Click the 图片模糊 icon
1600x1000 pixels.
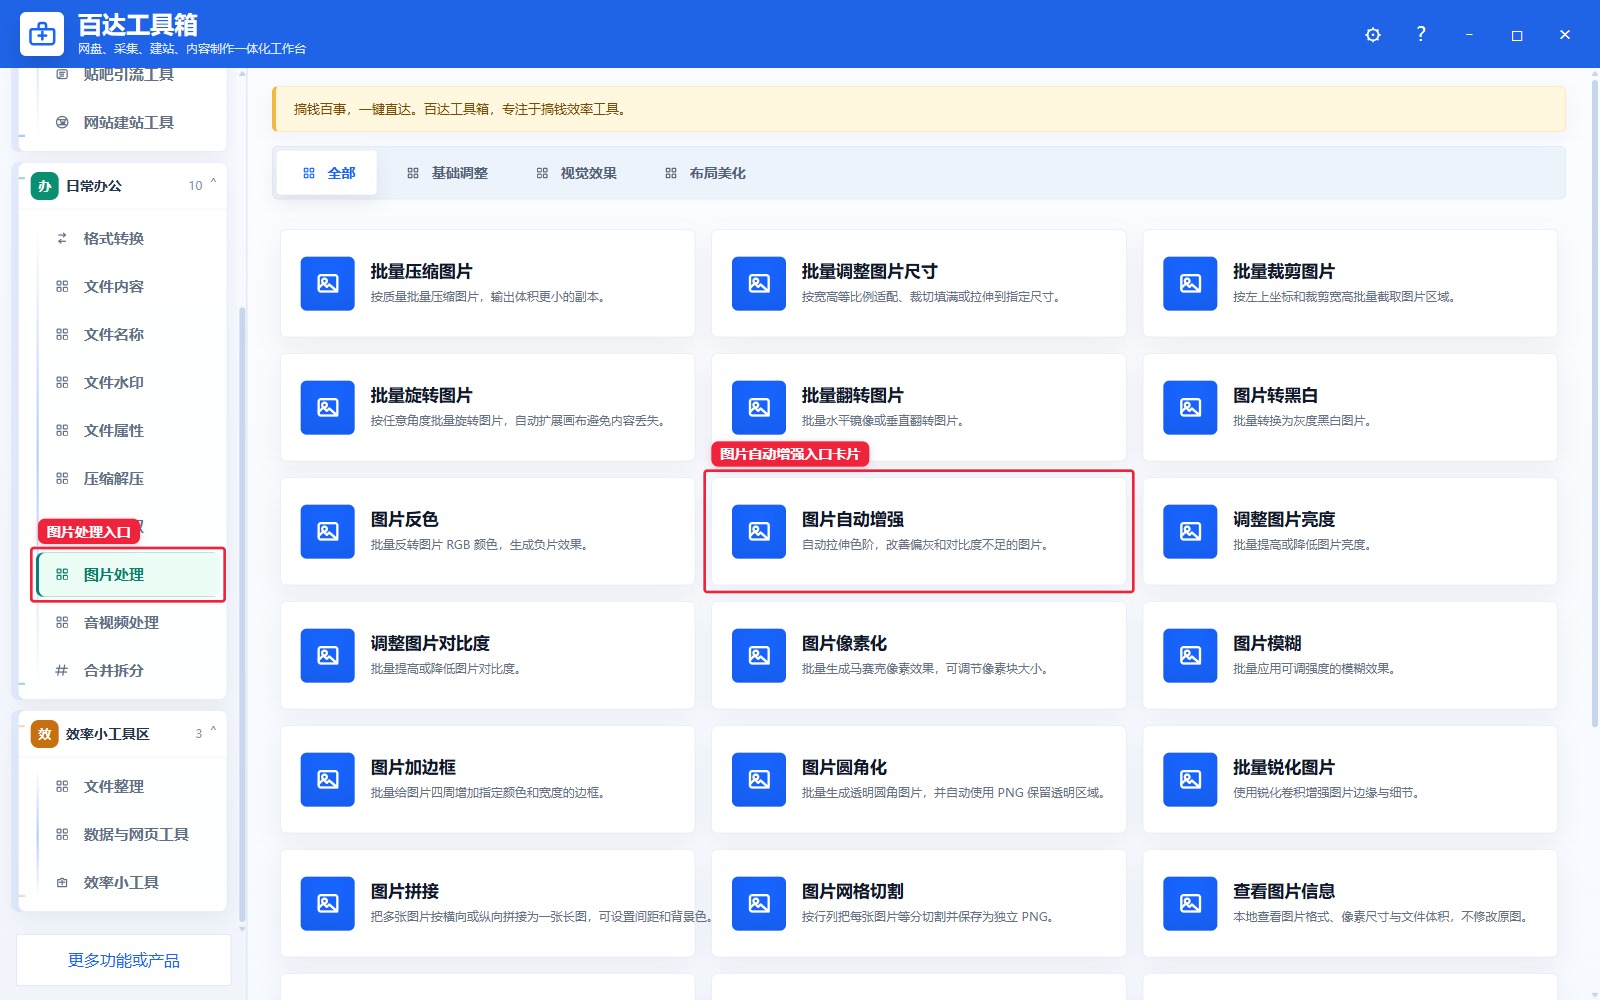click(x=1190, y=656)
